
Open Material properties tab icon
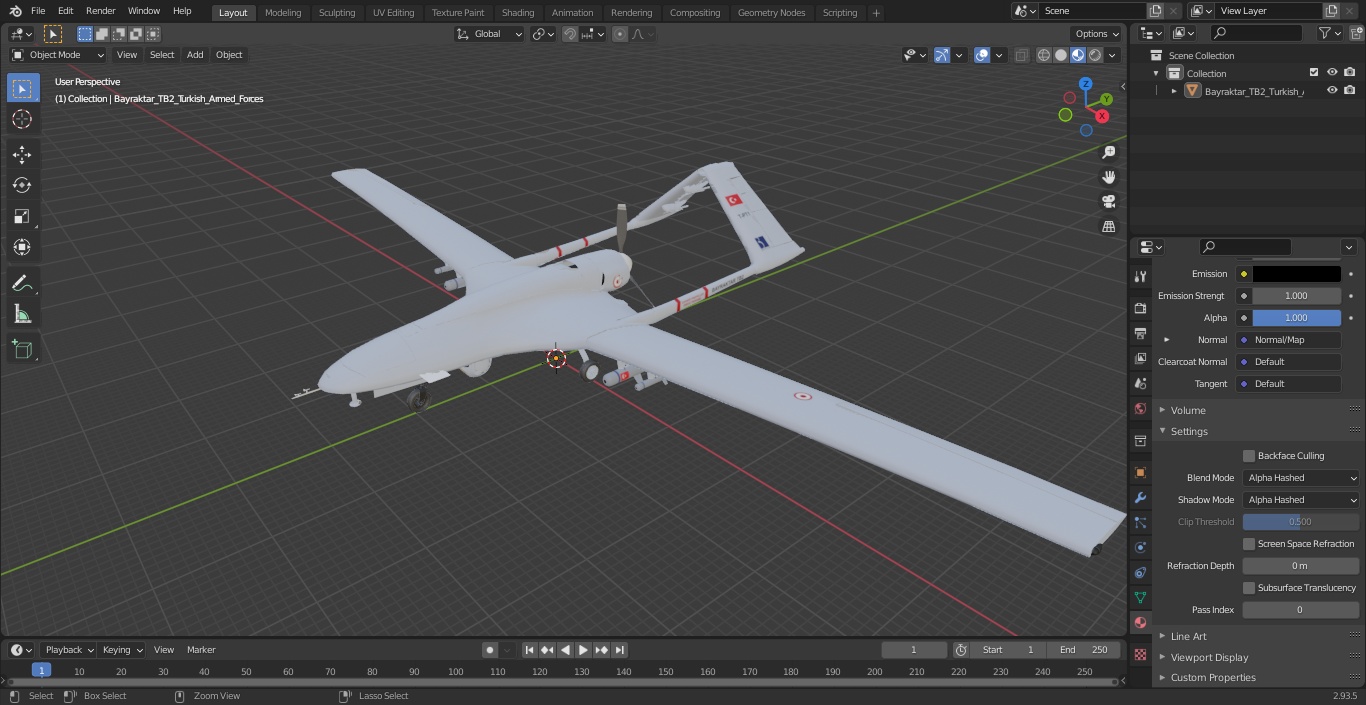click(1140, 622)
